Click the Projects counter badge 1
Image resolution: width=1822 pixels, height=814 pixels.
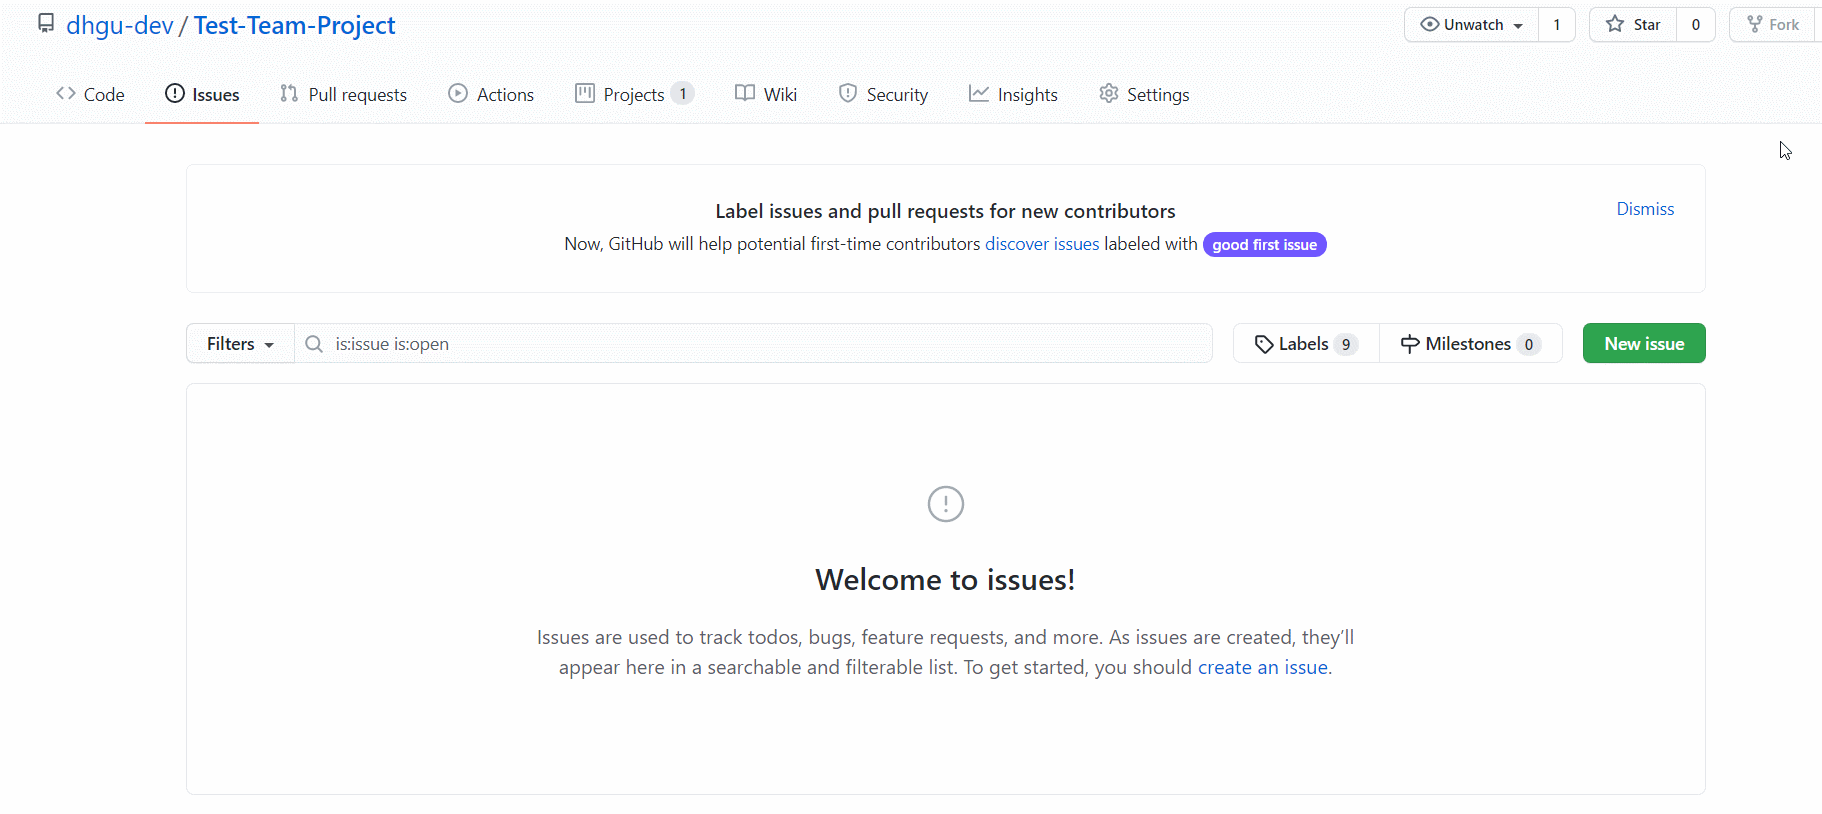[x=683, y=93]
